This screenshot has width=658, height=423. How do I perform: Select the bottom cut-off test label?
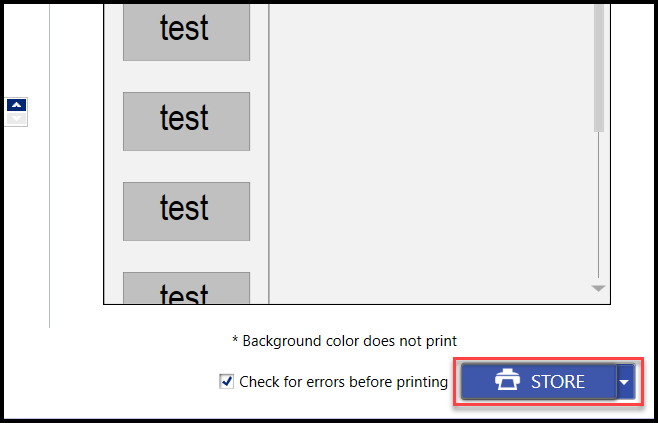(186, 290)
